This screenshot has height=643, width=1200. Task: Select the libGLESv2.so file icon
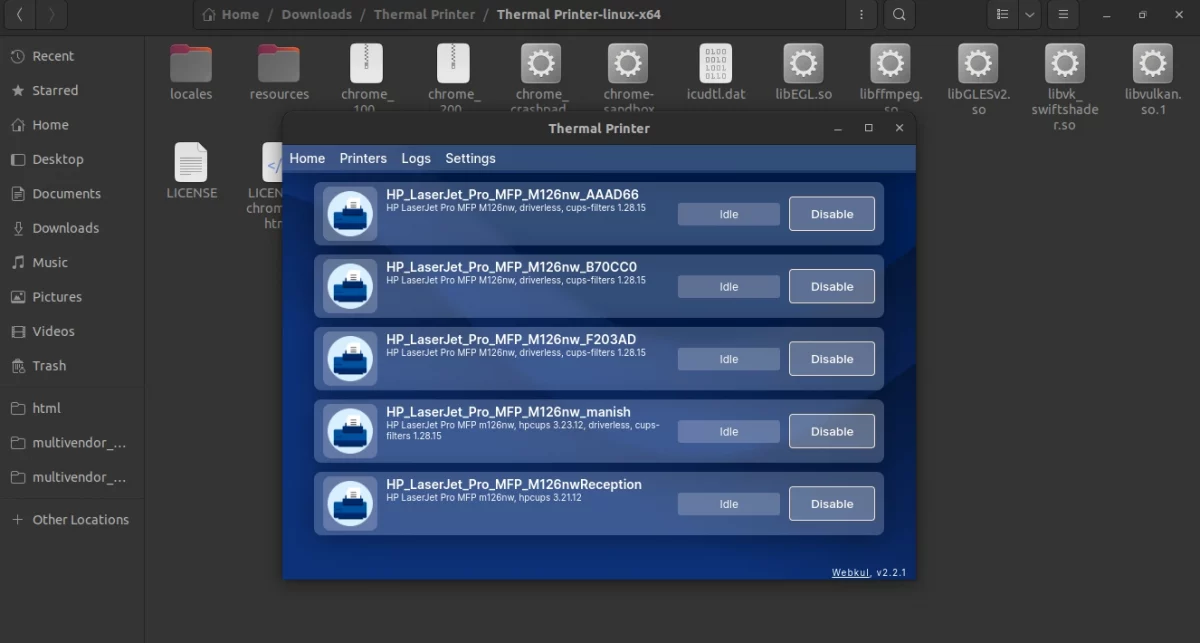[978, 63]
